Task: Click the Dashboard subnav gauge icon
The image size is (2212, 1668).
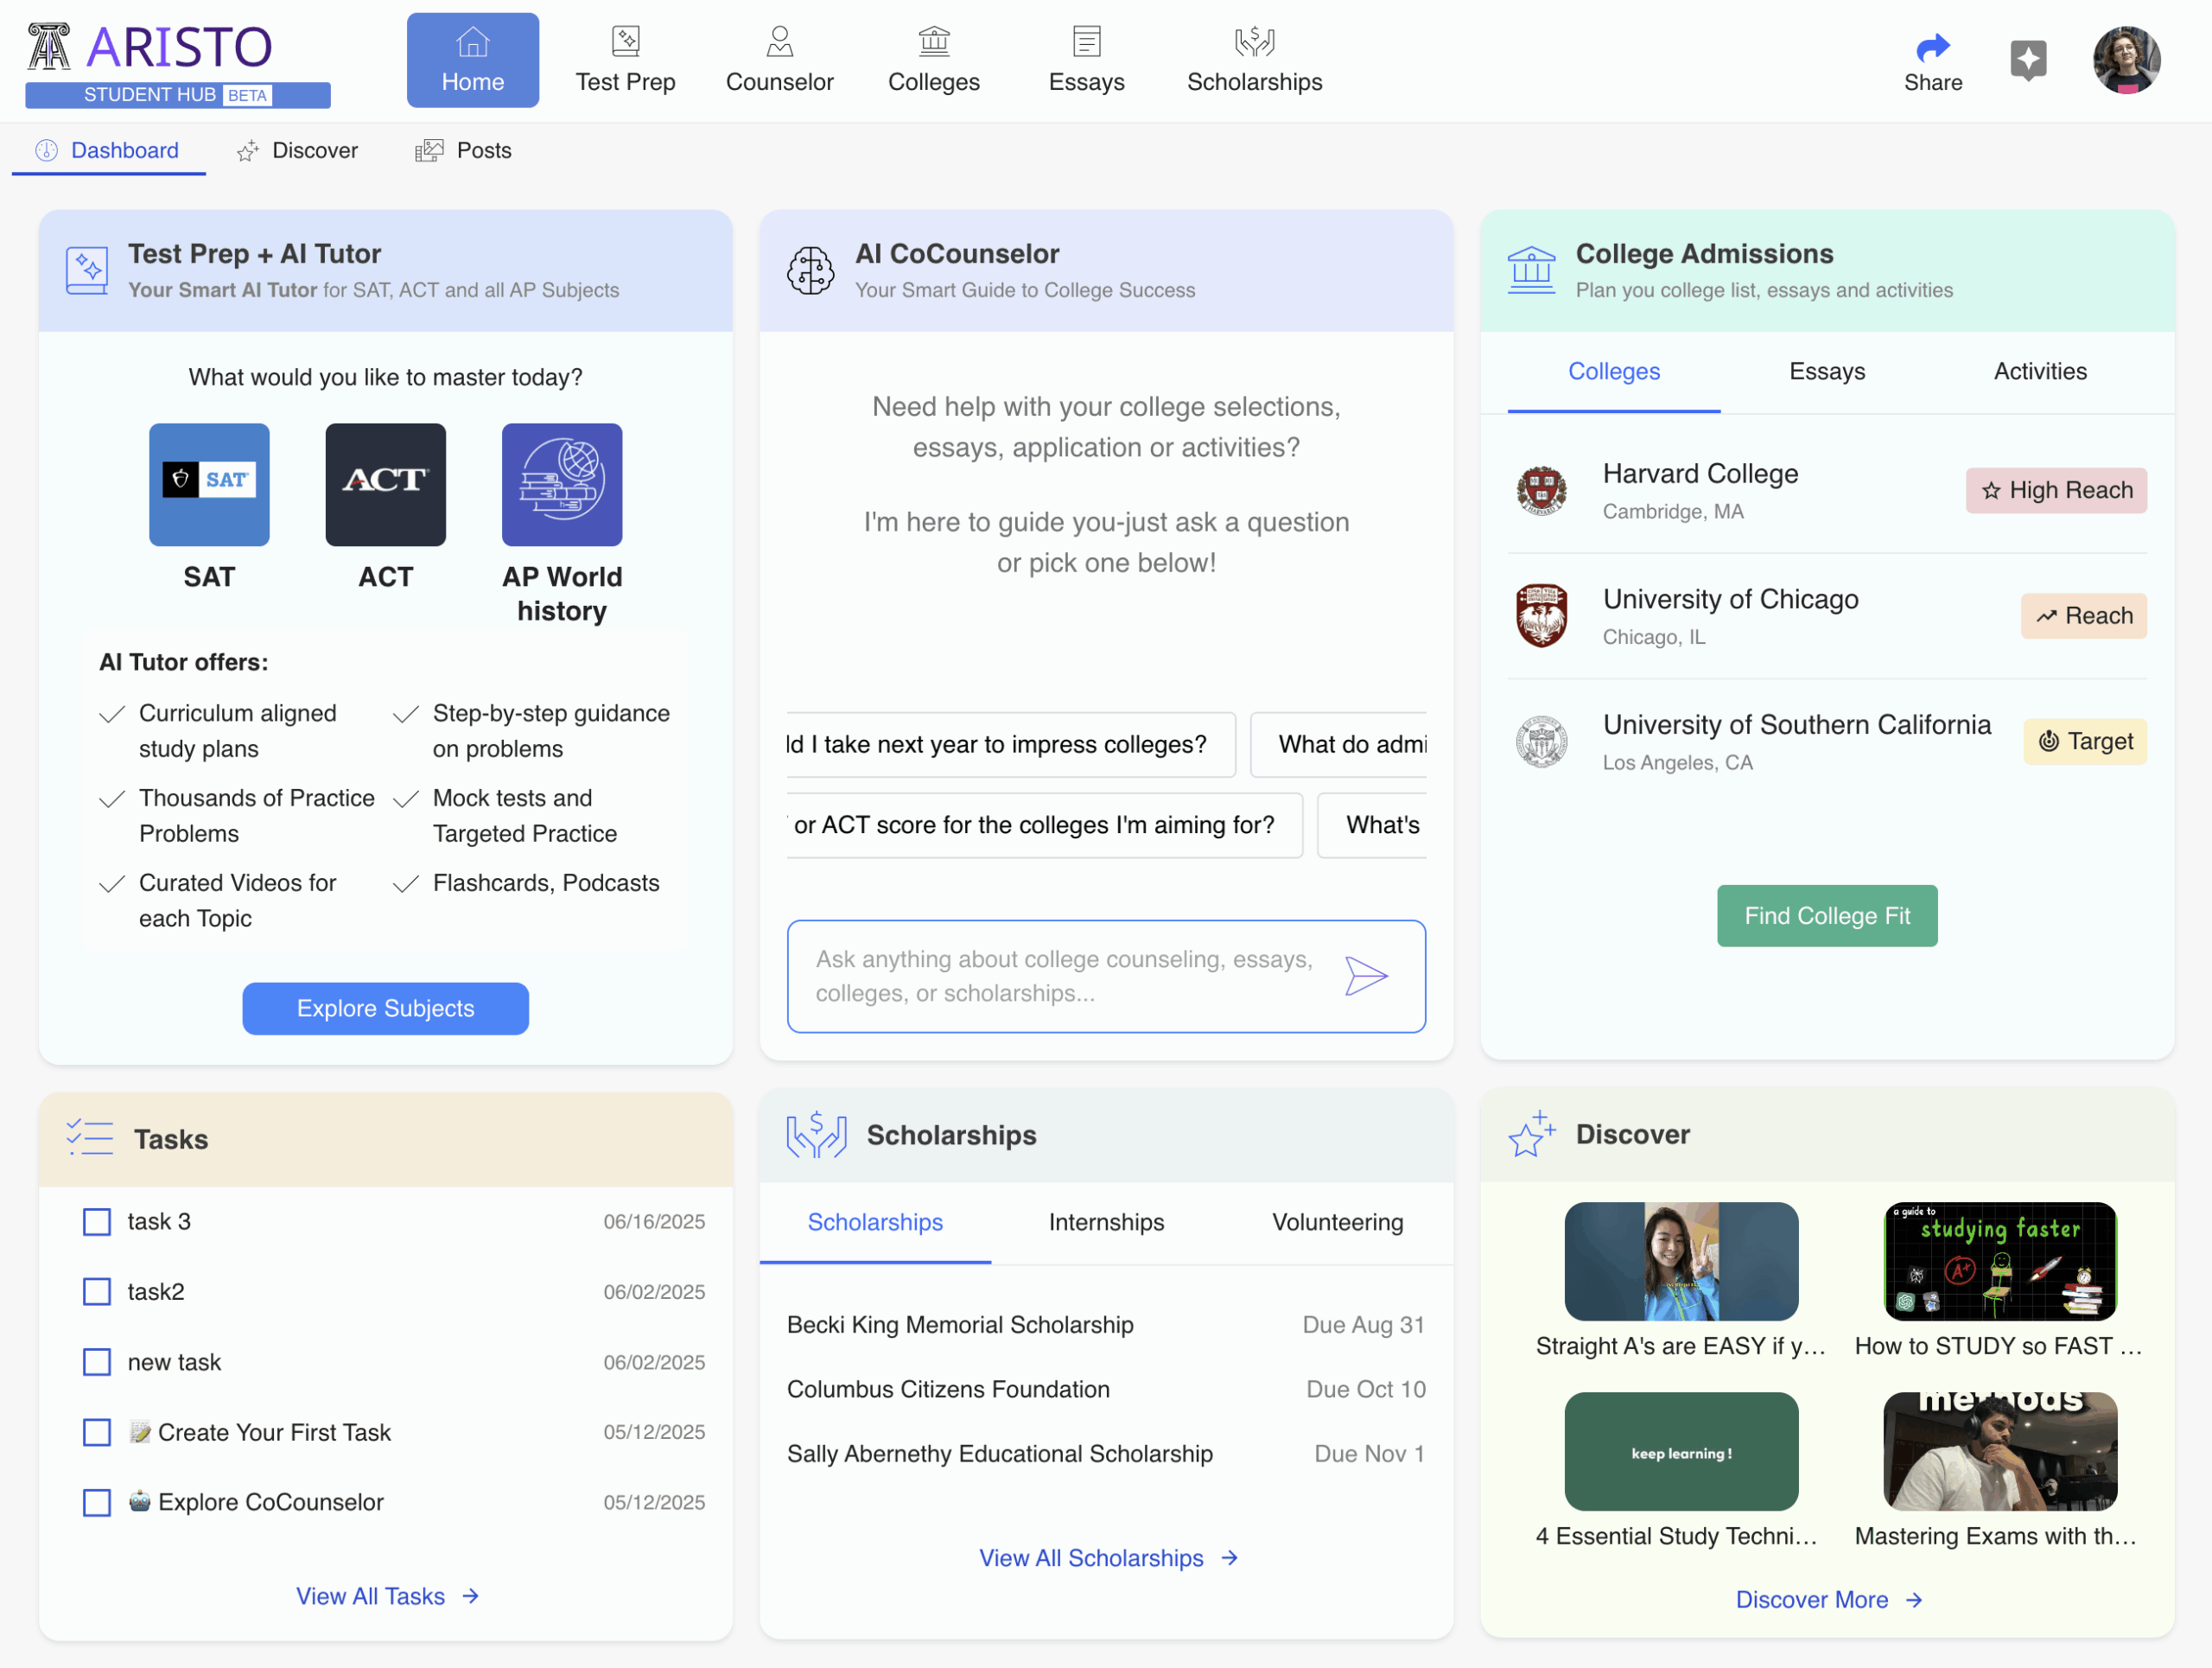Action: tap(47, 150)
